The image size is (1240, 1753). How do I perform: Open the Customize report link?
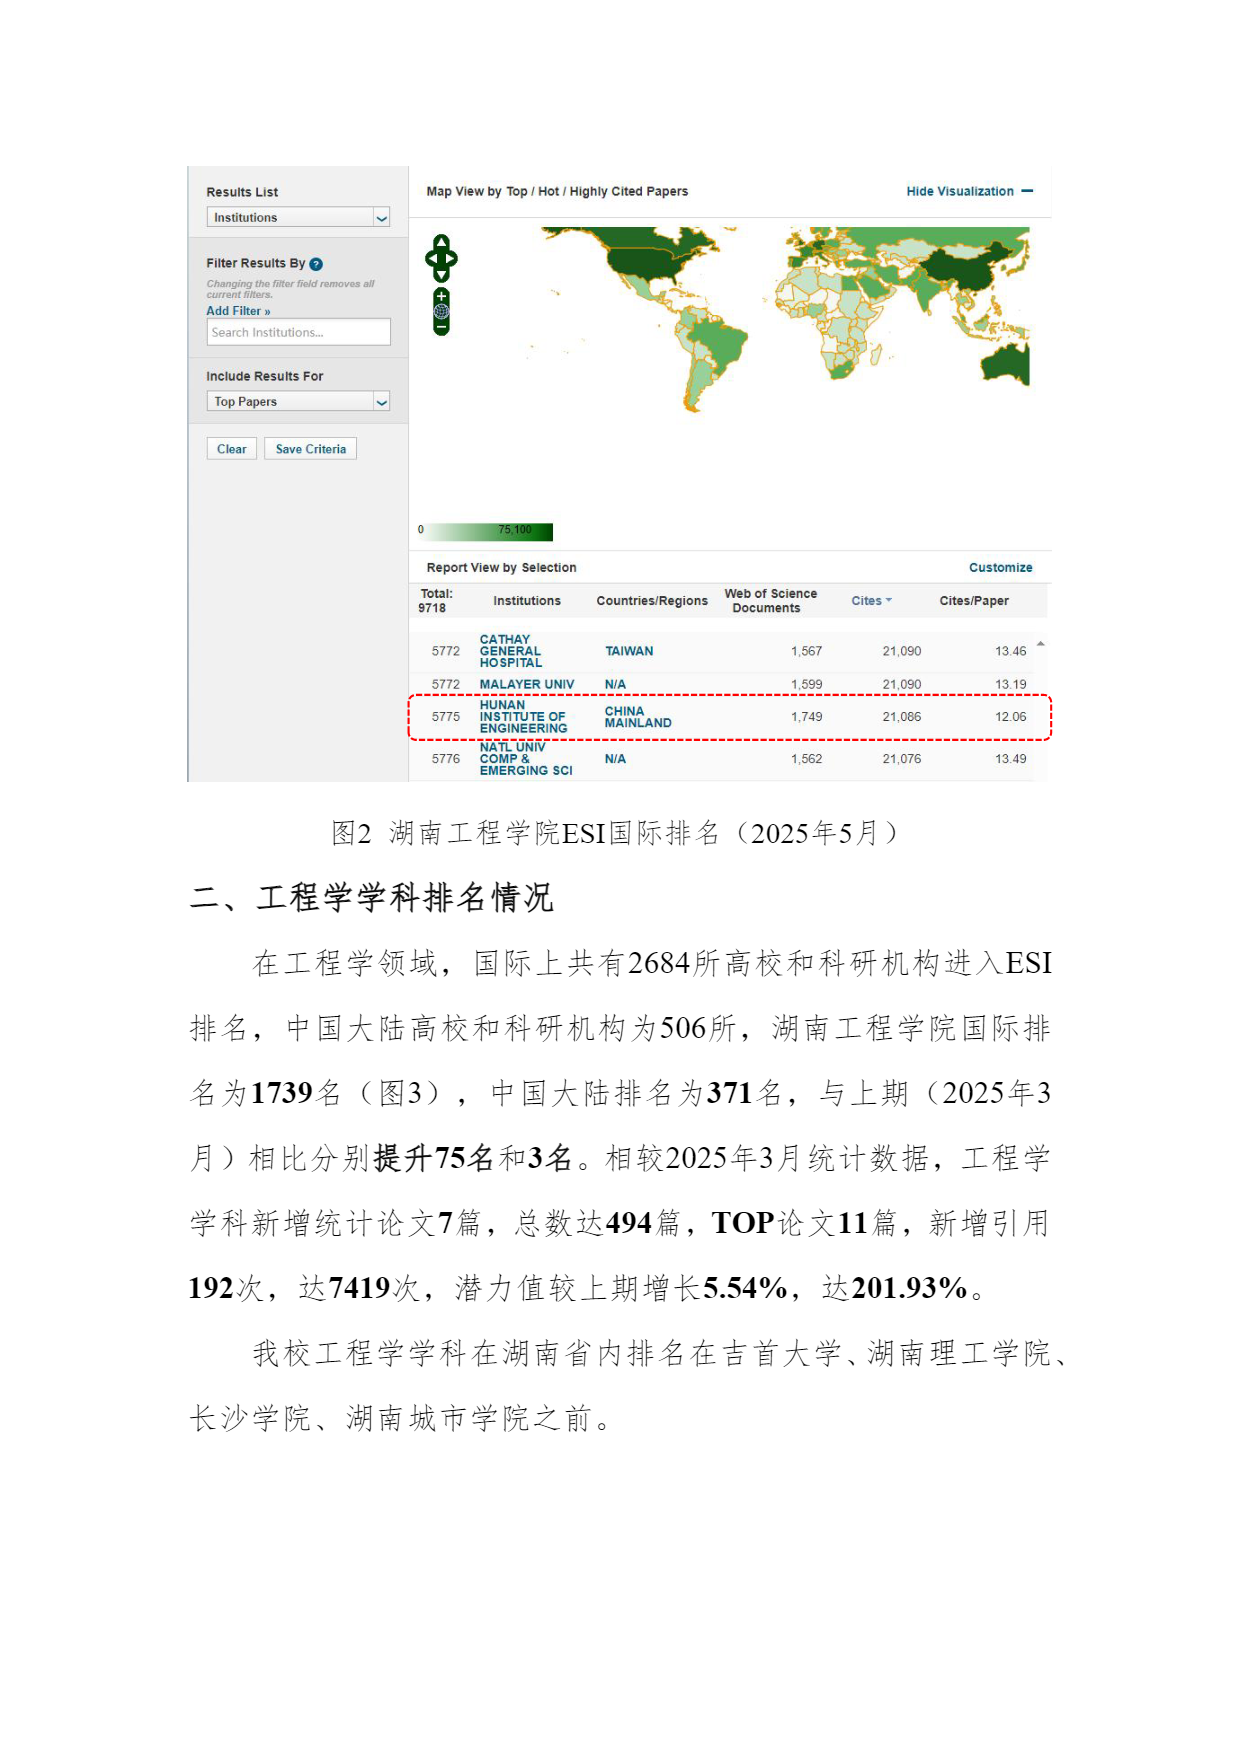(1000, 567)
